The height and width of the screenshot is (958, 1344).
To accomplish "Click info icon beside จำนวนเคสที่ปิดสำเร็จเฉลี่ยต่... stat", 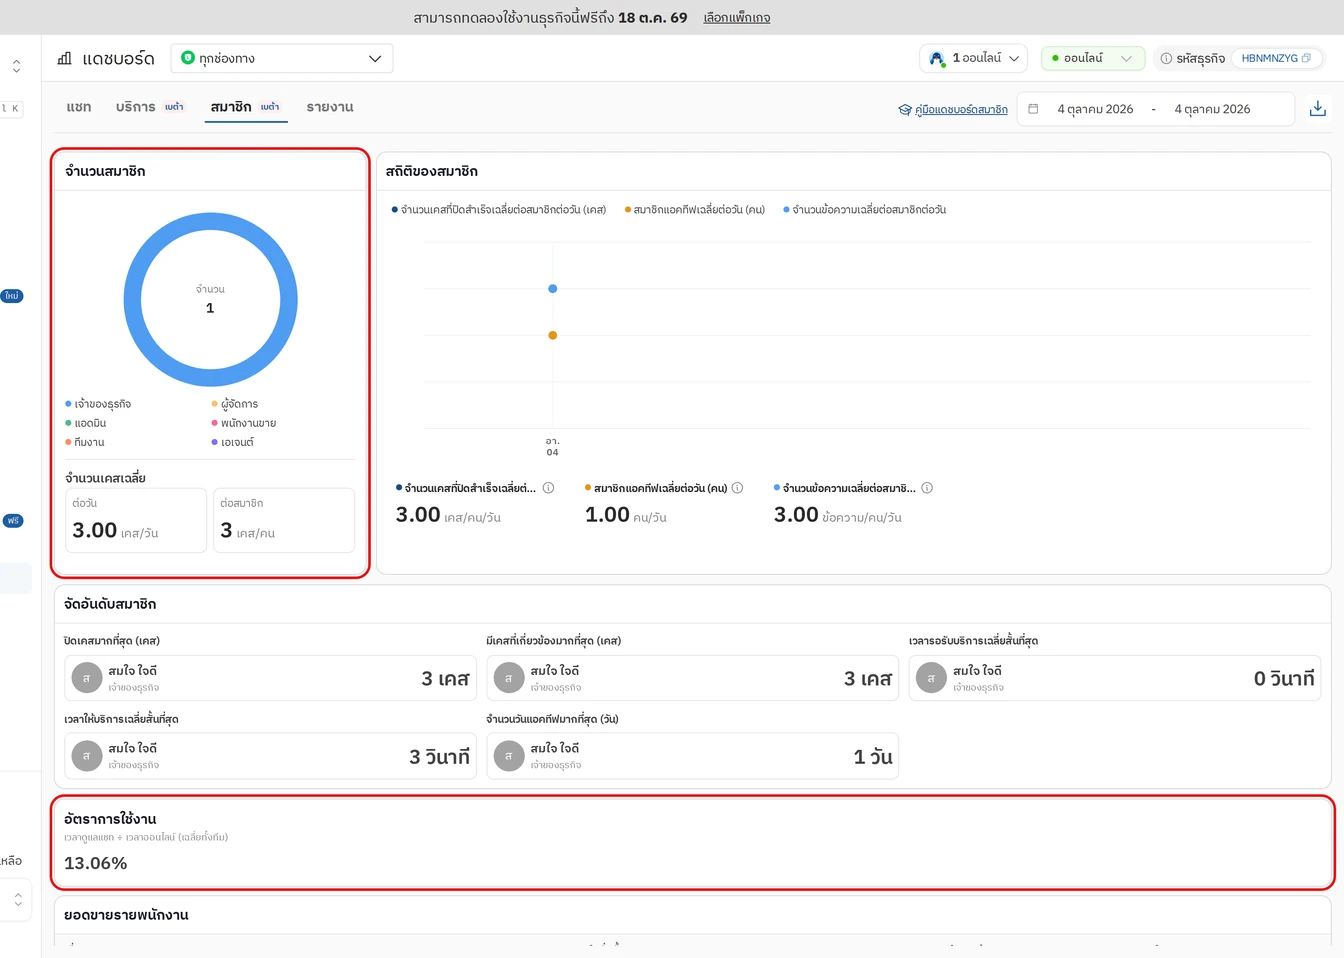I will pyautogui.click(x=548, y=488).
